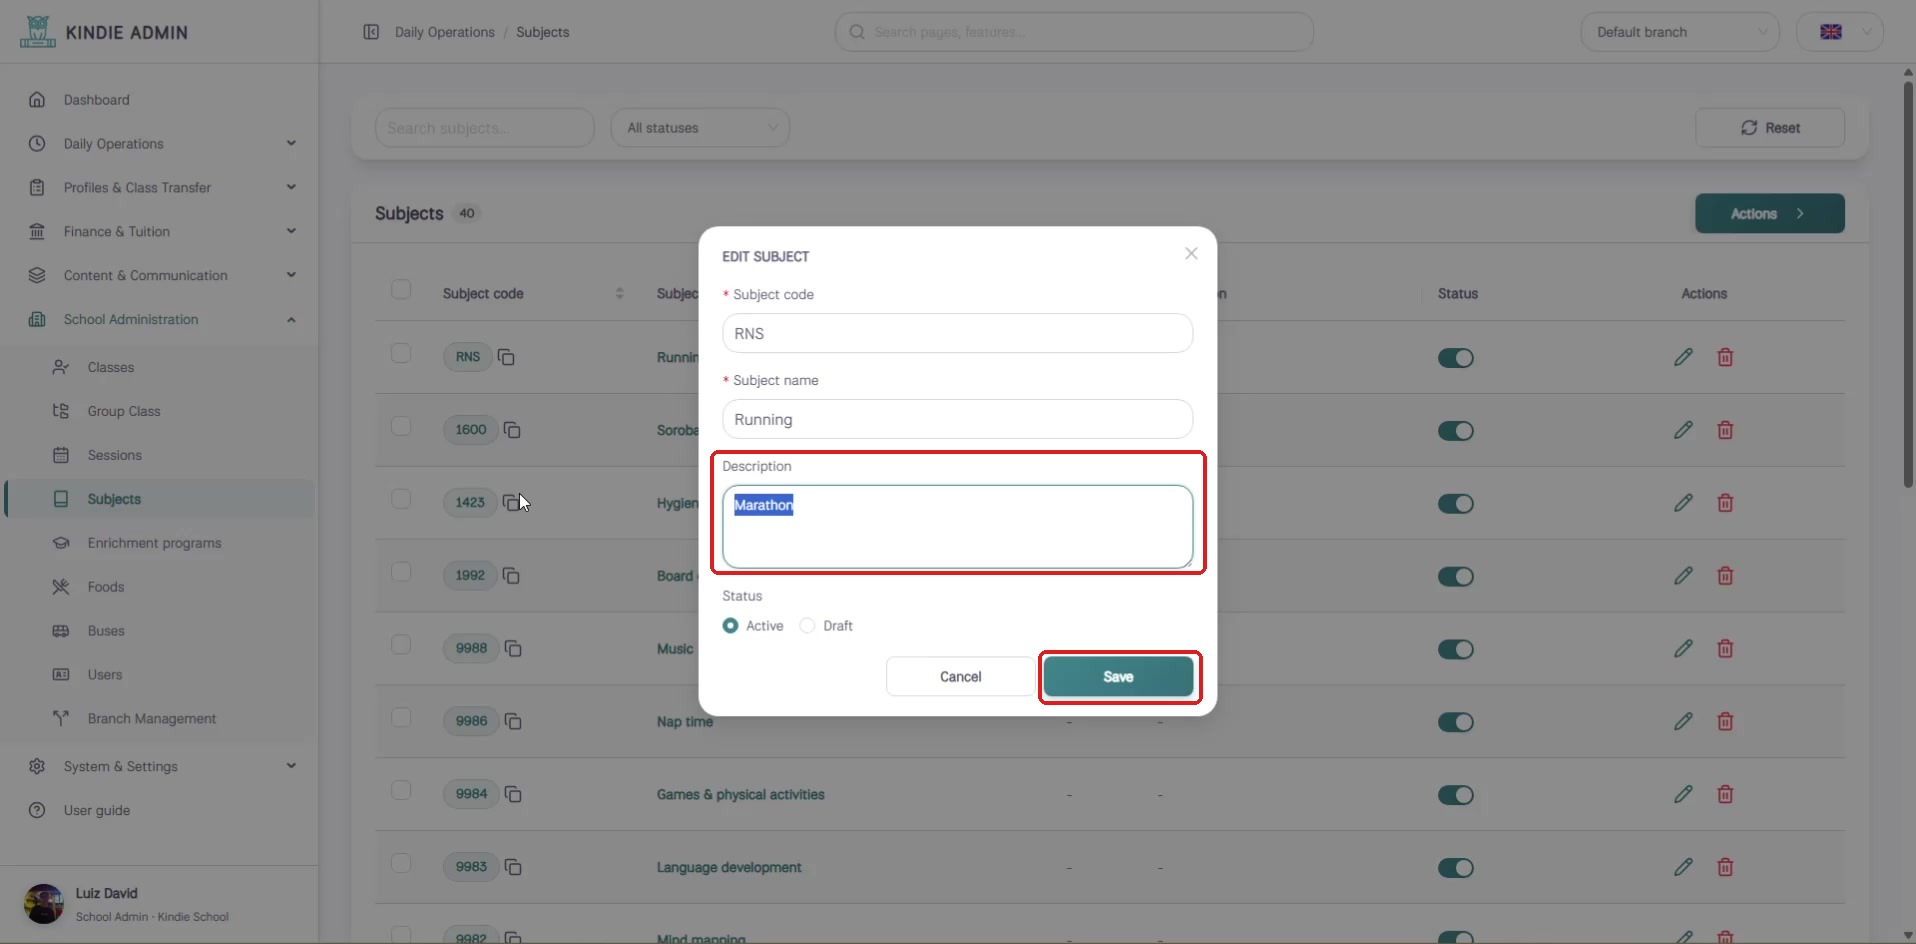Click the edit pencil in the Nap time row
The width and height of the screenshot is (1916, 944).
pyautogui.click(x=1683, y=721)
